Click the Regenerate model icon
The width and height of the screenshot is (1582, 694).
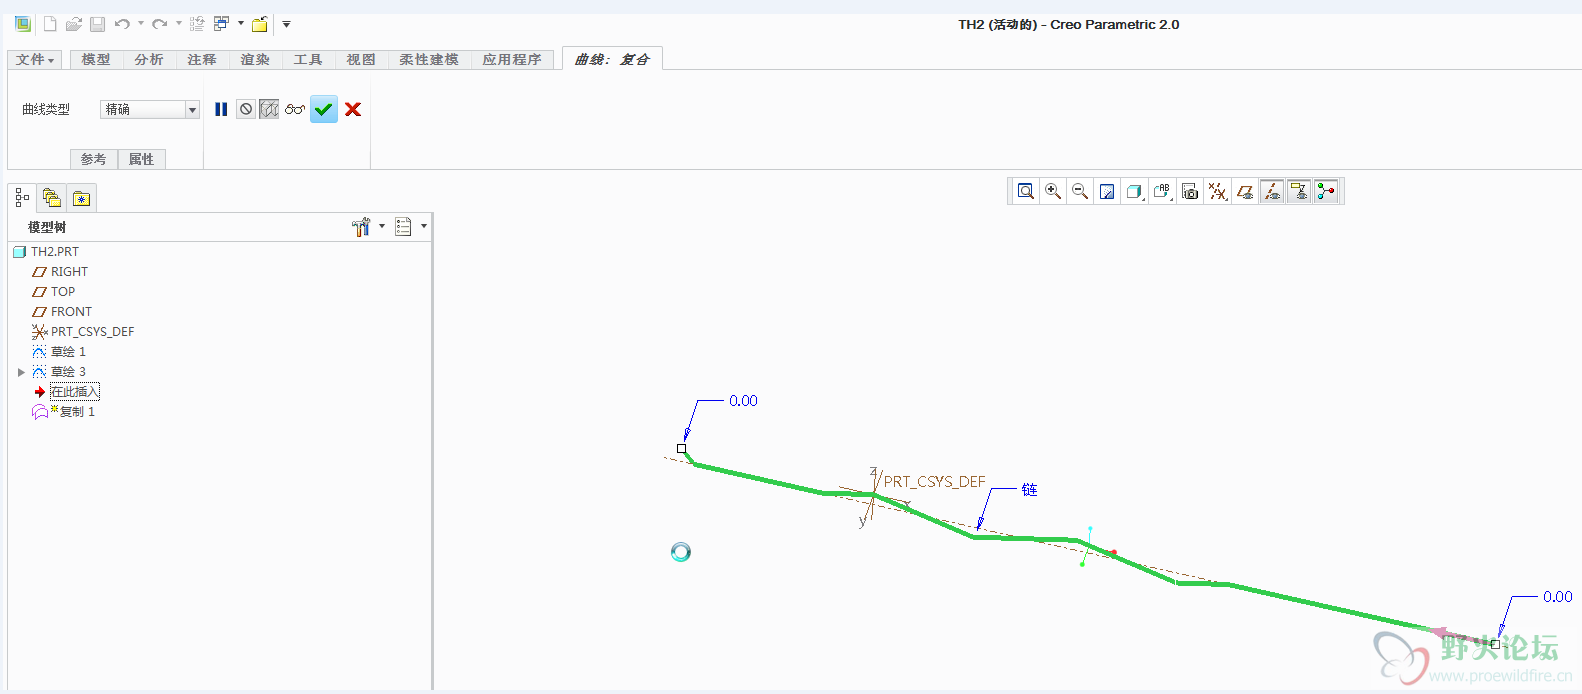click(x=197, y=24)
